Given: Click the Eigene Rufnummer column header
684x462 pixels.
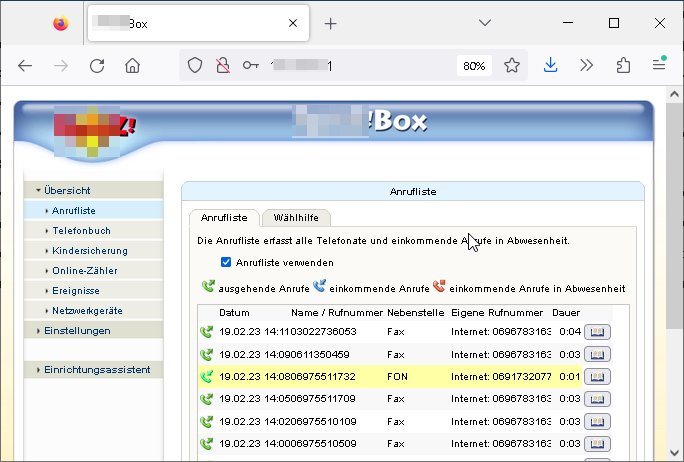Looking at the screenshot, I should coord(497,313).
